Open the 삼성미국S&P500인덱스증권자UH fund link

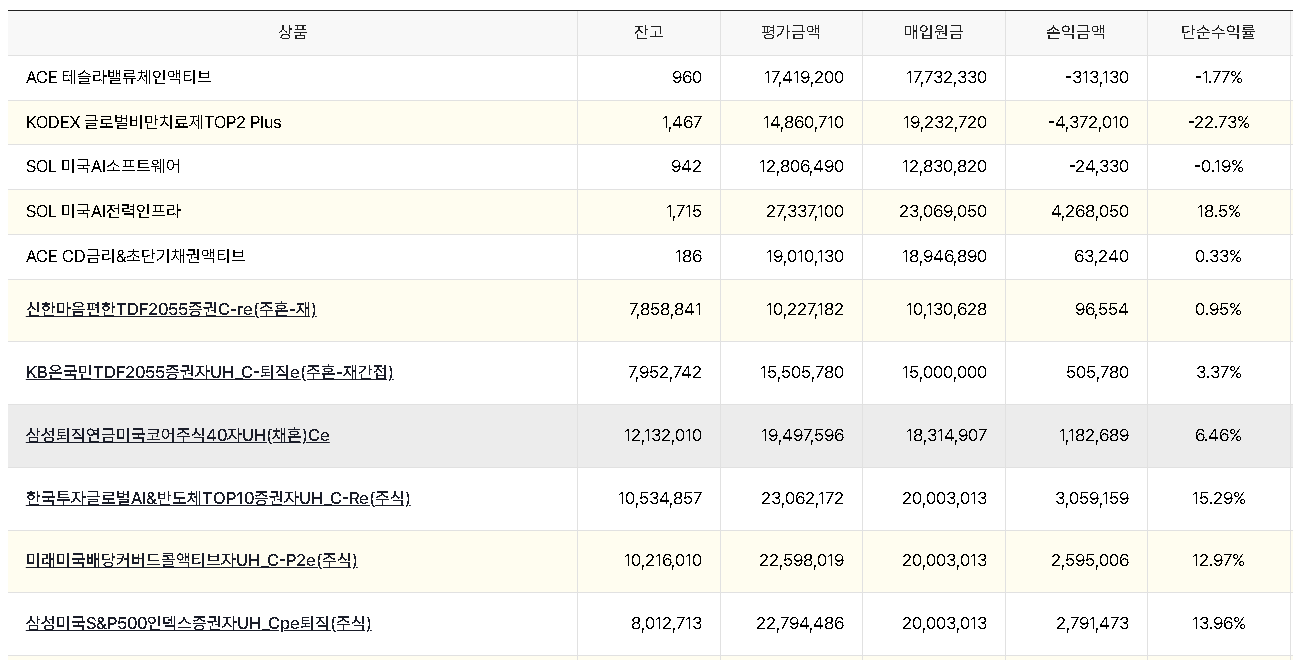tap(199, 624)
